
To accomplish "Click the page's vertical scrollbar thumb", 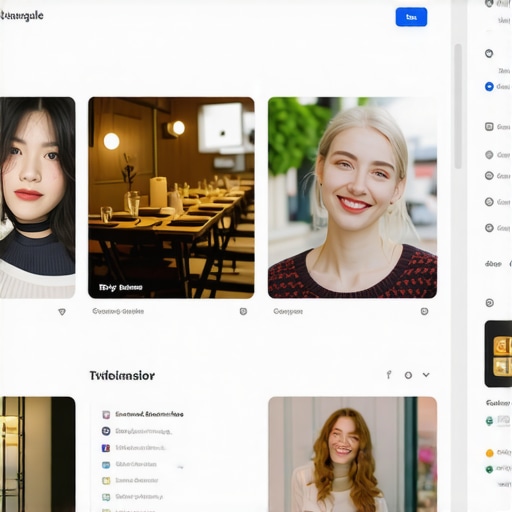I will (x=458, y=106).
